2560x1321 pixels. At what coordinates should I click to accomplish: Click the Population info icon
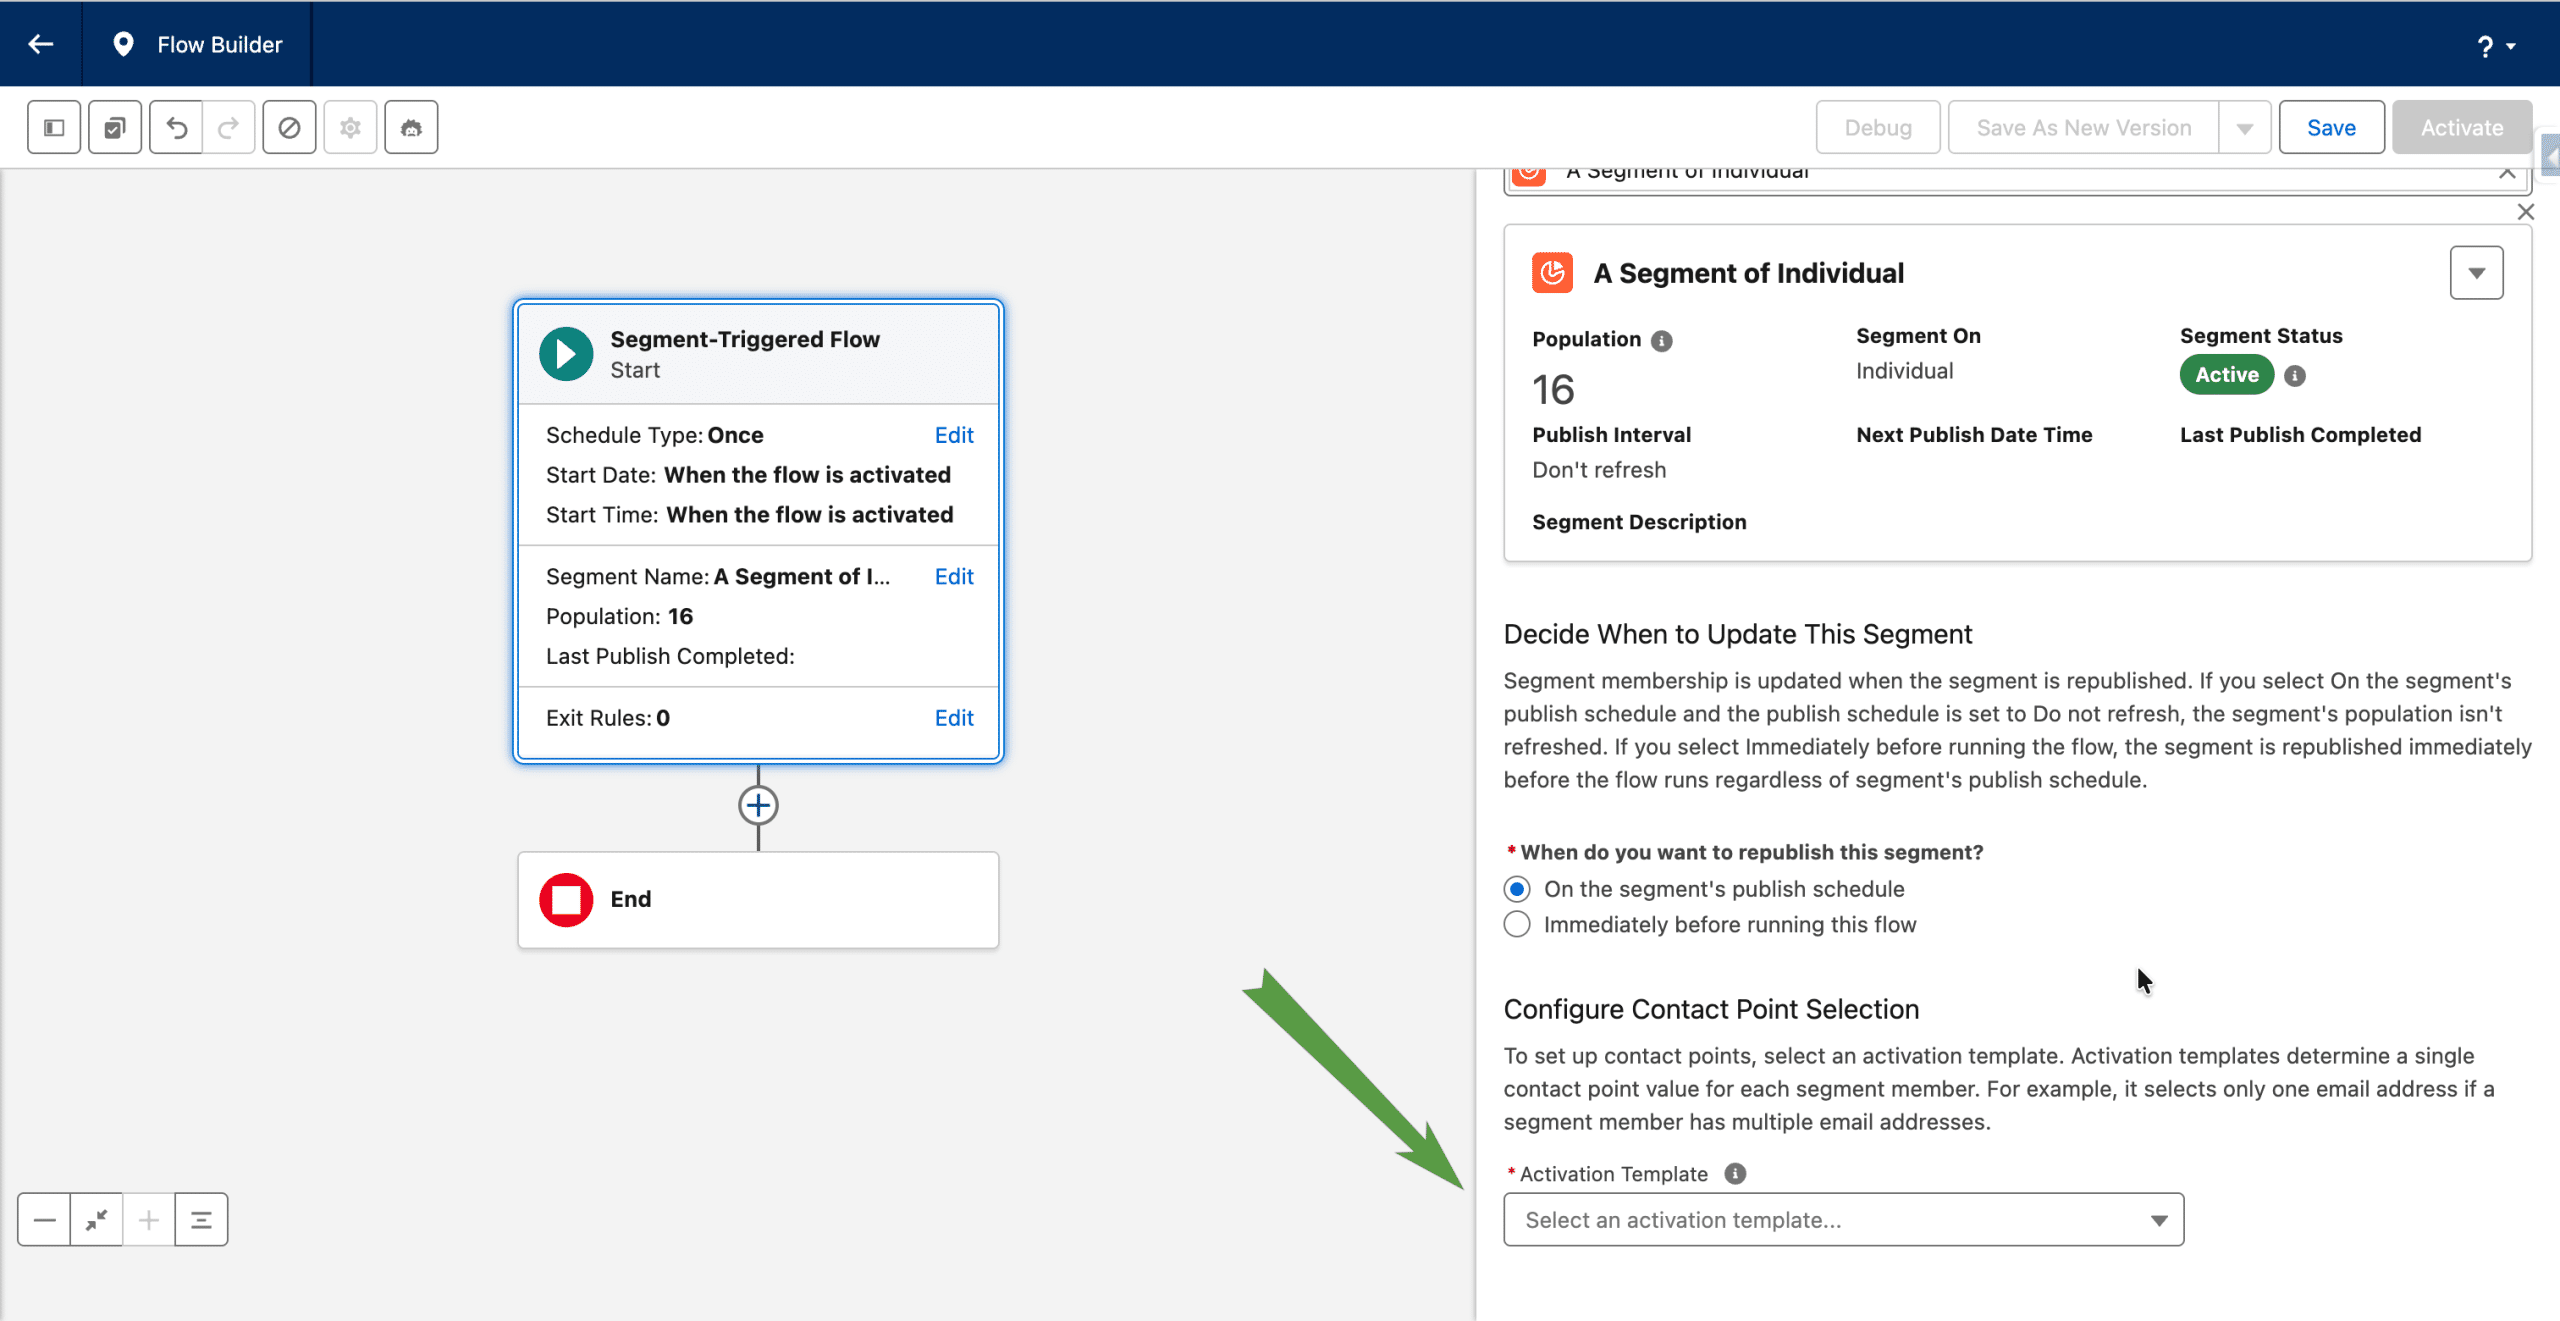tap(1662, 341)
